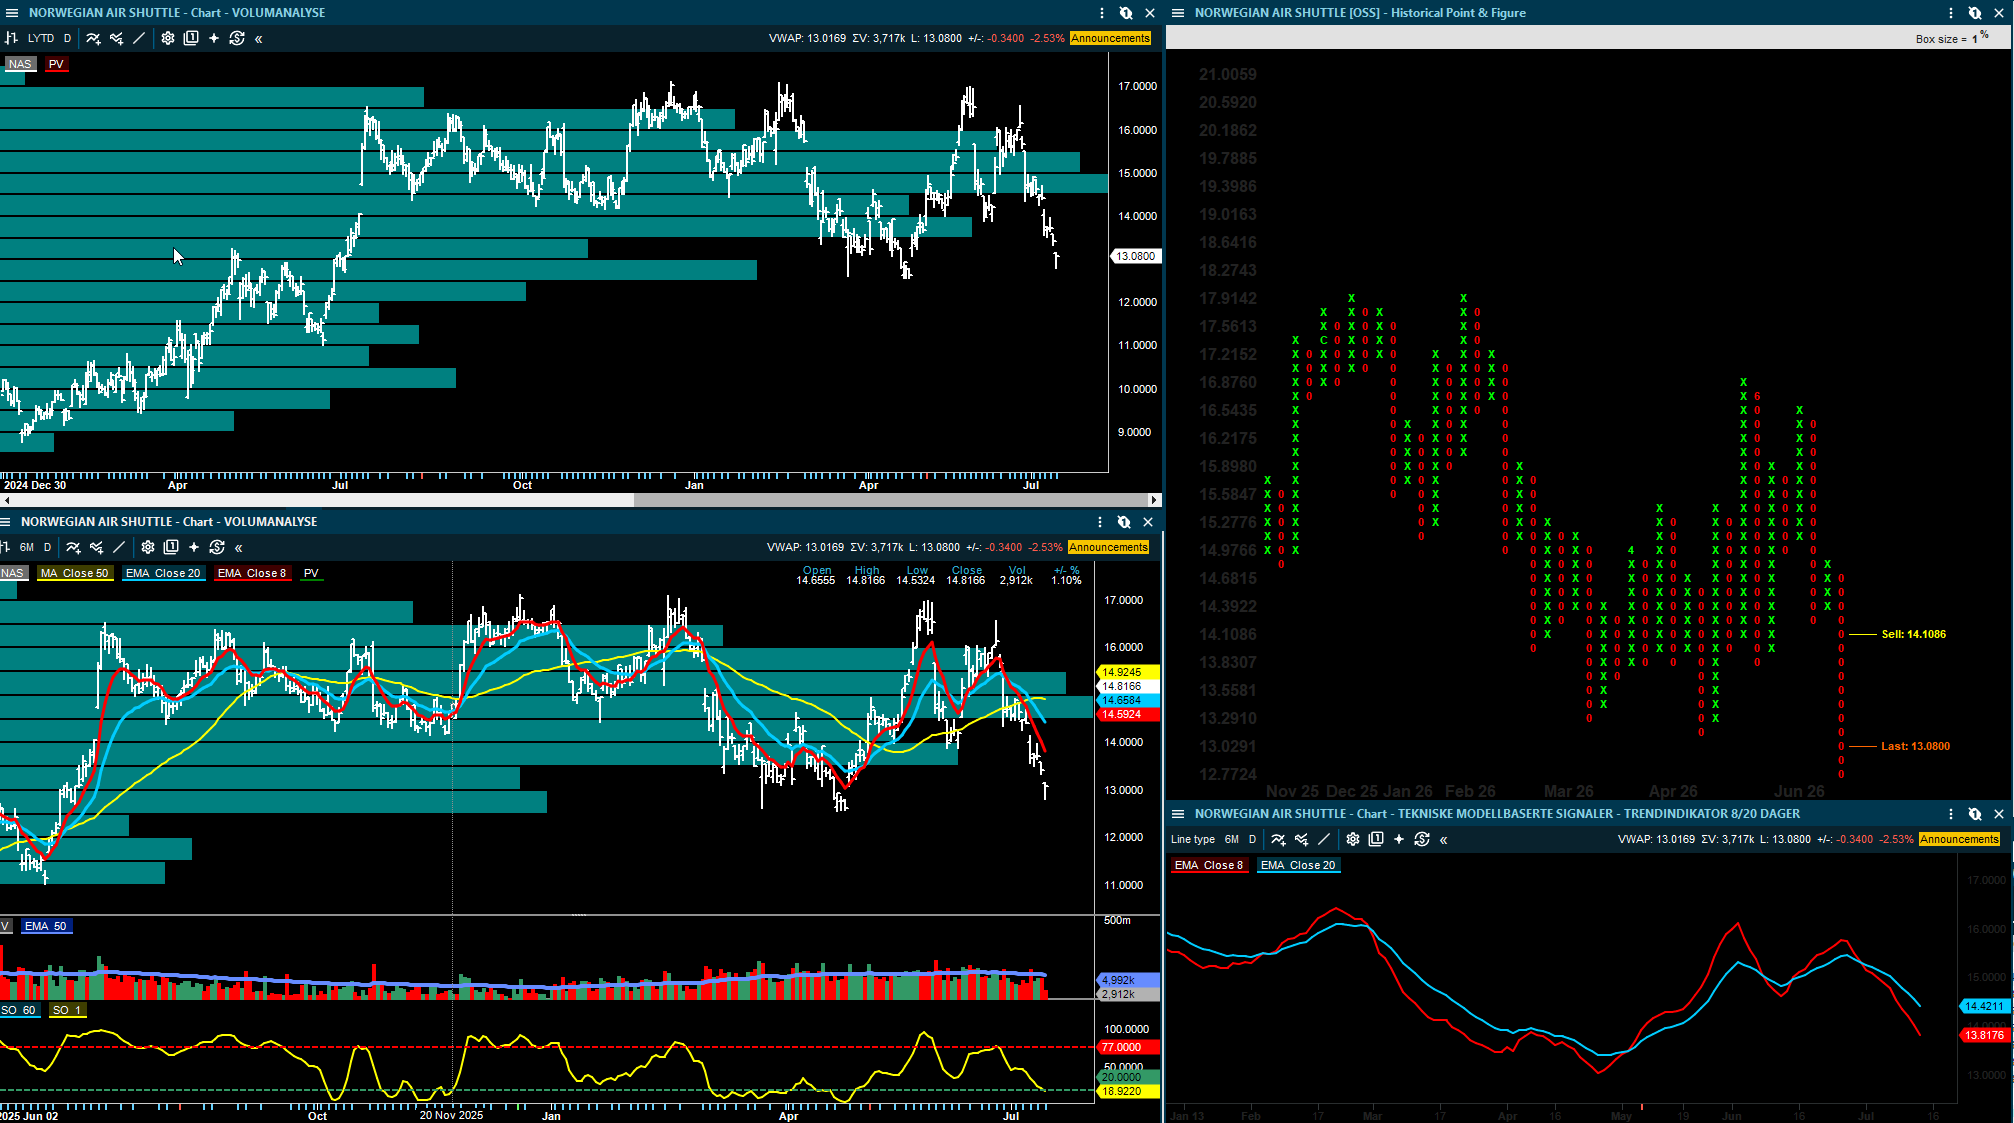
Task: Open more options menu of bottom-left chart
Action: click(1100, 522)
